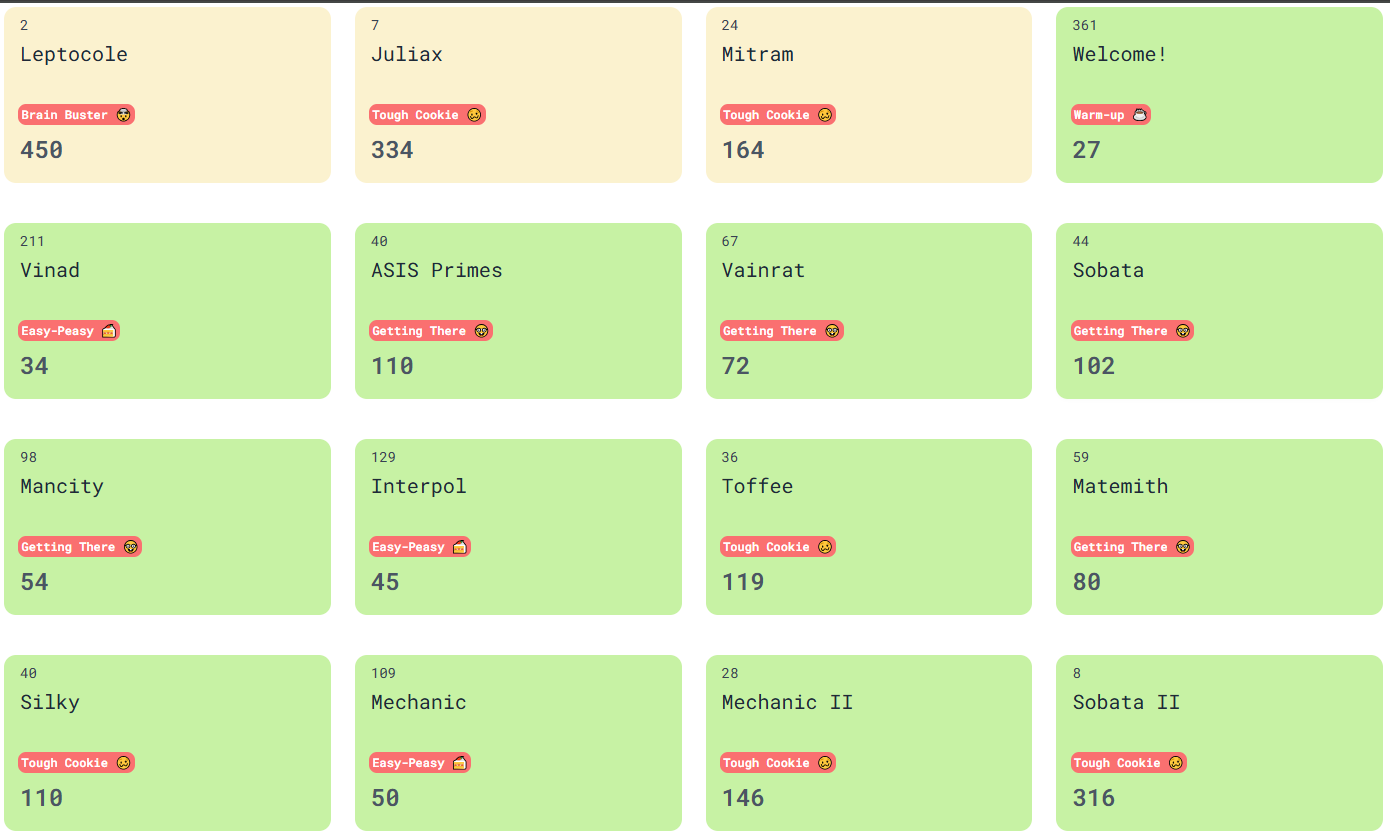The width and height of the screenshot is (1390, 839).
Task: Click the cake icon on Mechanic's Easy-Peasy tag
Action: coord(460,763)
